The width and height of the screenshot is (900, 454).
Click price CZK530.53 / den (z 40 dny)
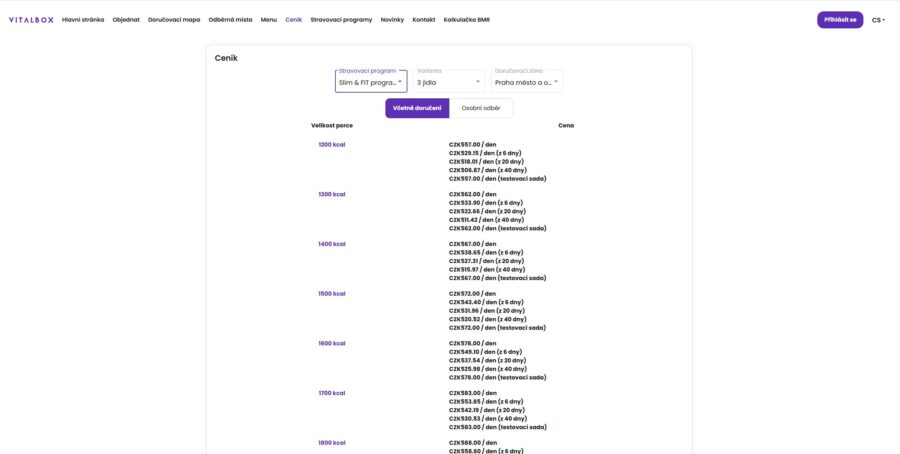coord(488,418)
